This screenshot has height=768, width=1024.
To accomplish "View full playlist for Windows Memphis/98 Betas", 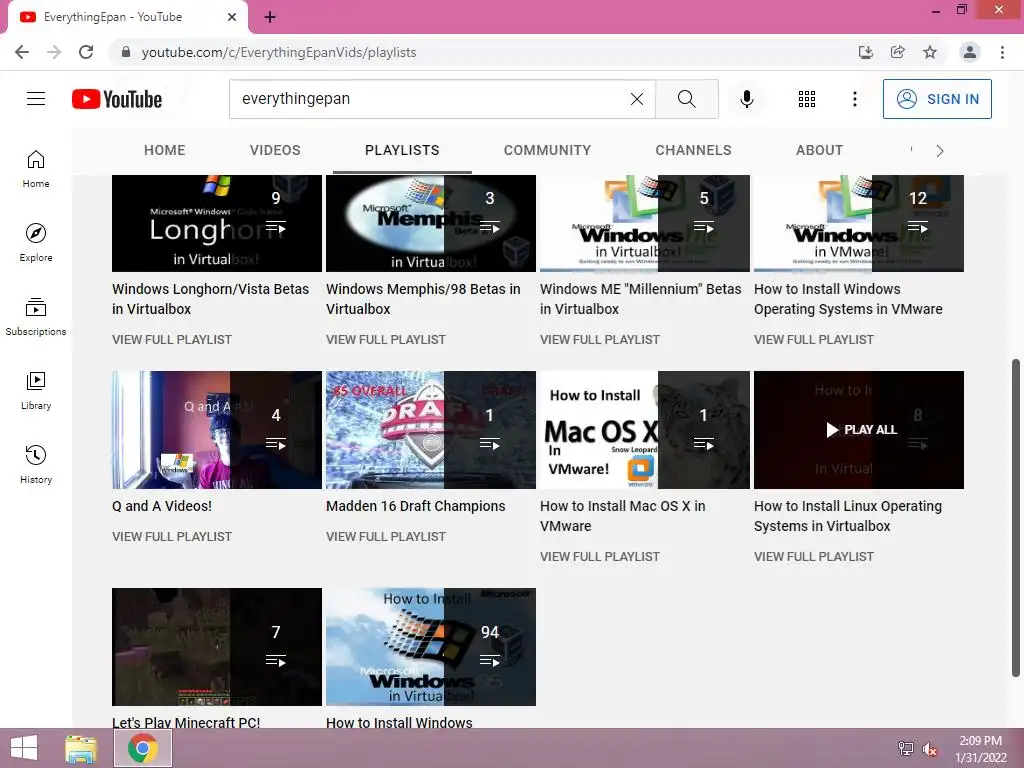I will click(x=386, y=340).
